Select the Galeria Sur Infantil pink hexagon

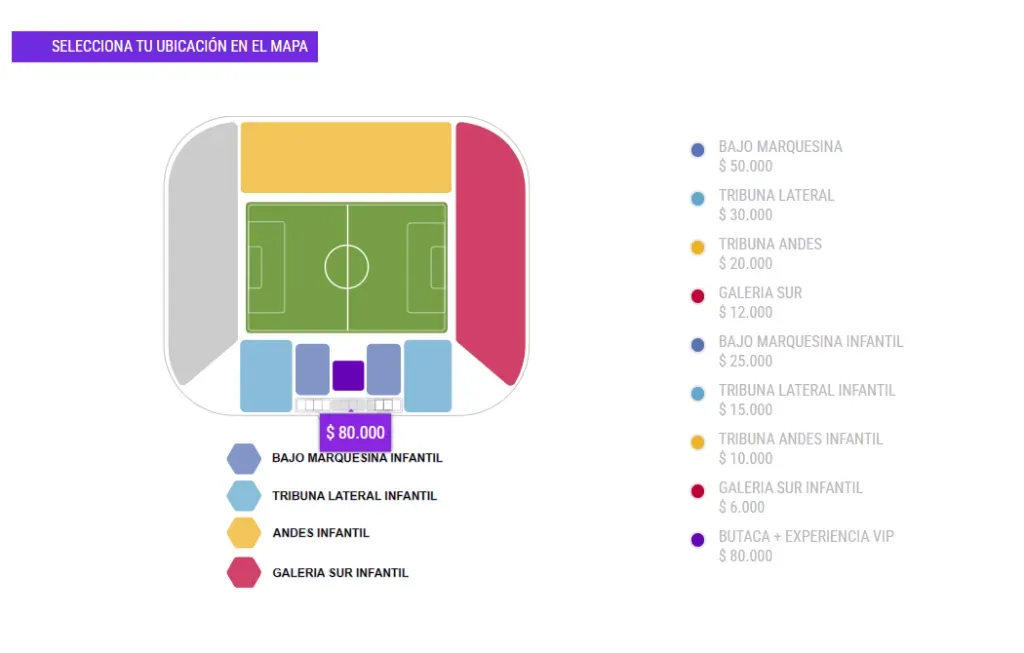pyautogui.click(x=244, y=572)
